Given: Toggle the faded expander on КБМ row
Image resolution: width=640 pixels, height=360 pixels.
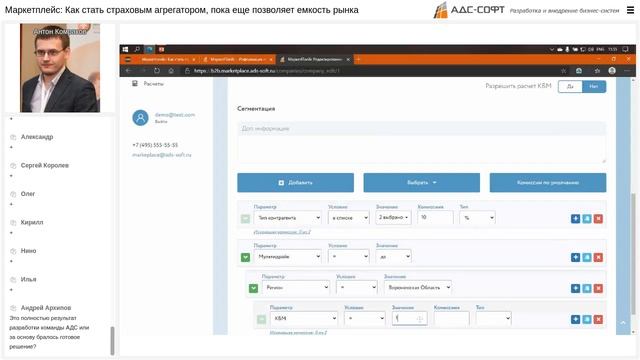Looking at the screenshot, I should tap(262, 319).
